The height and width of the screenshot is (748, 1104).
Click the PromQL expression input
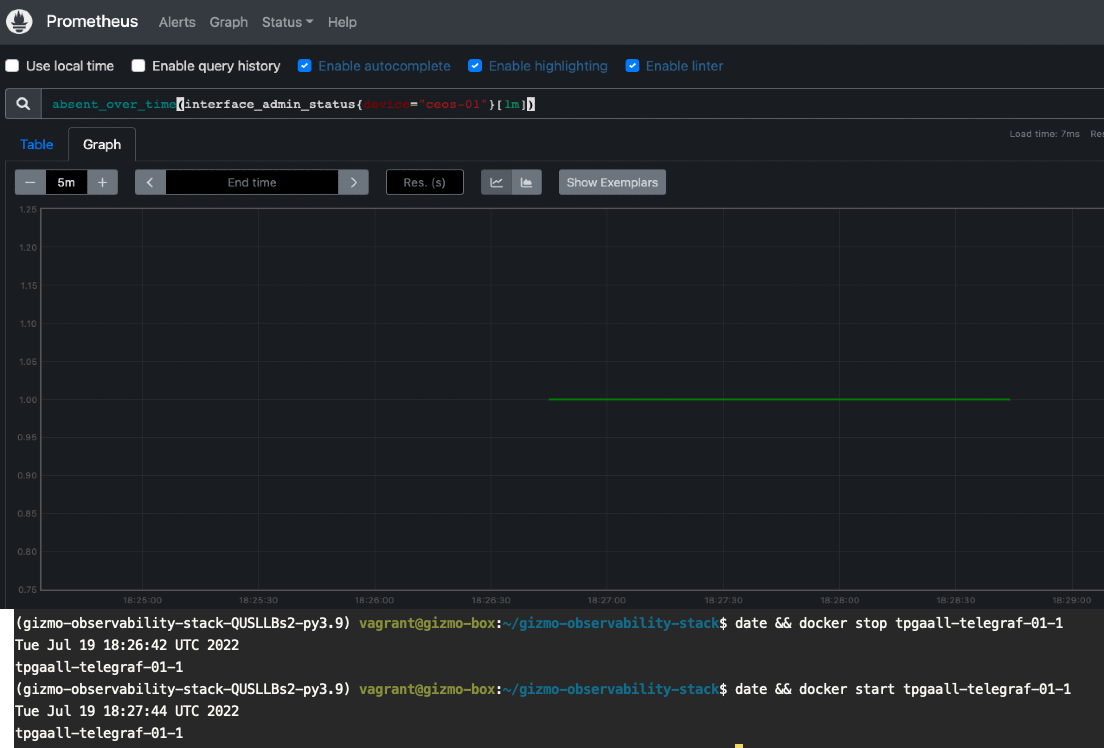pyautogui.click(x=572, y=104)
